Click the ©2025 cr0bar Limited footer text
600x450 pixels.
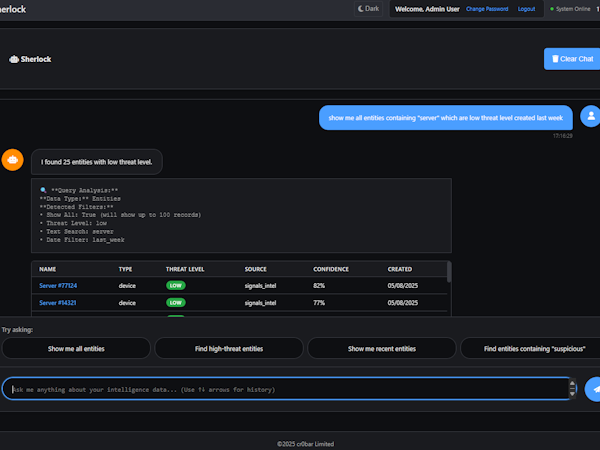[305, 444]
